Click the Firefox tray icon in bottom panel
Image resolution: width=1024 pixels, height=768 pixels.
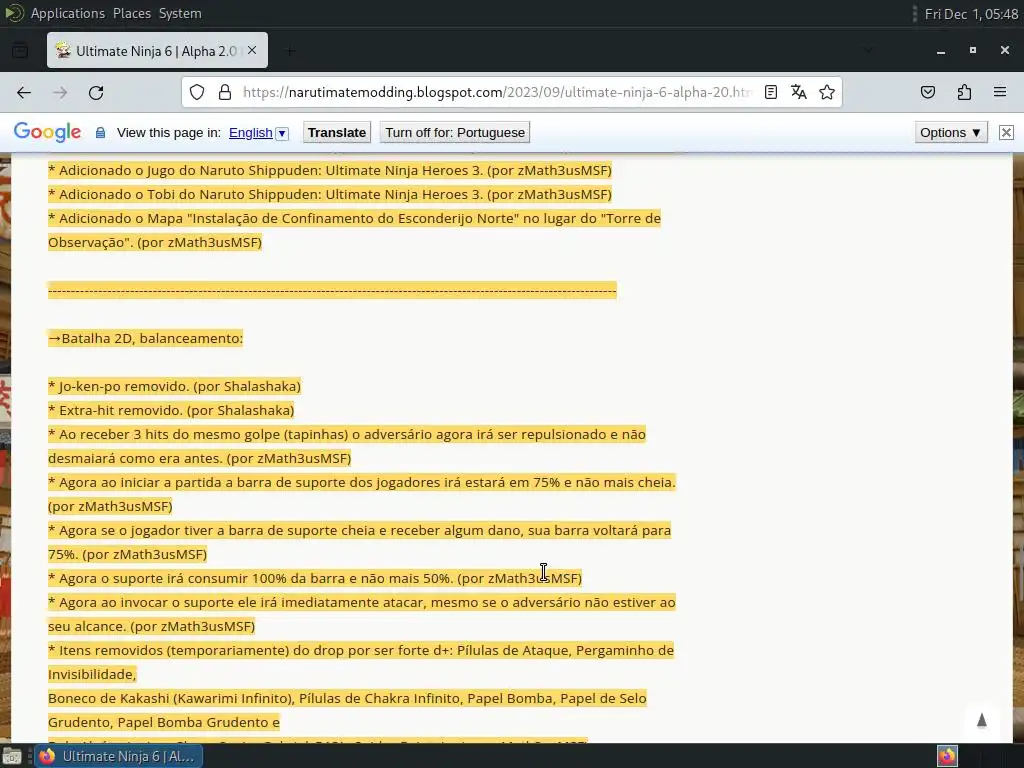pyautogui.click(x=947, y=756)
